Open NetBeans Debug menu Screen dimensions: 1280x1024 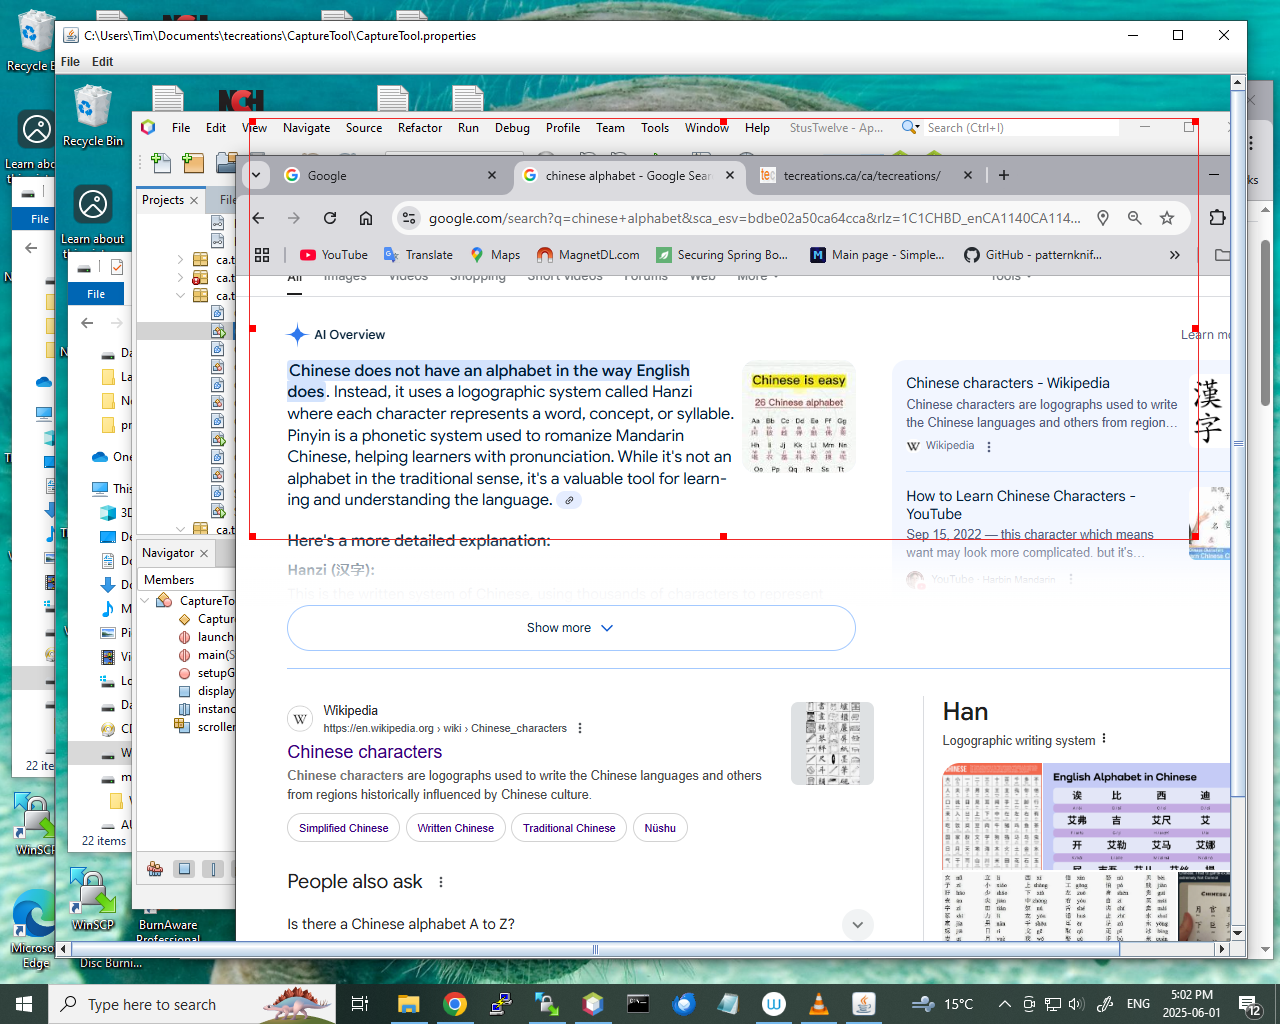click(x=512, y=128)
